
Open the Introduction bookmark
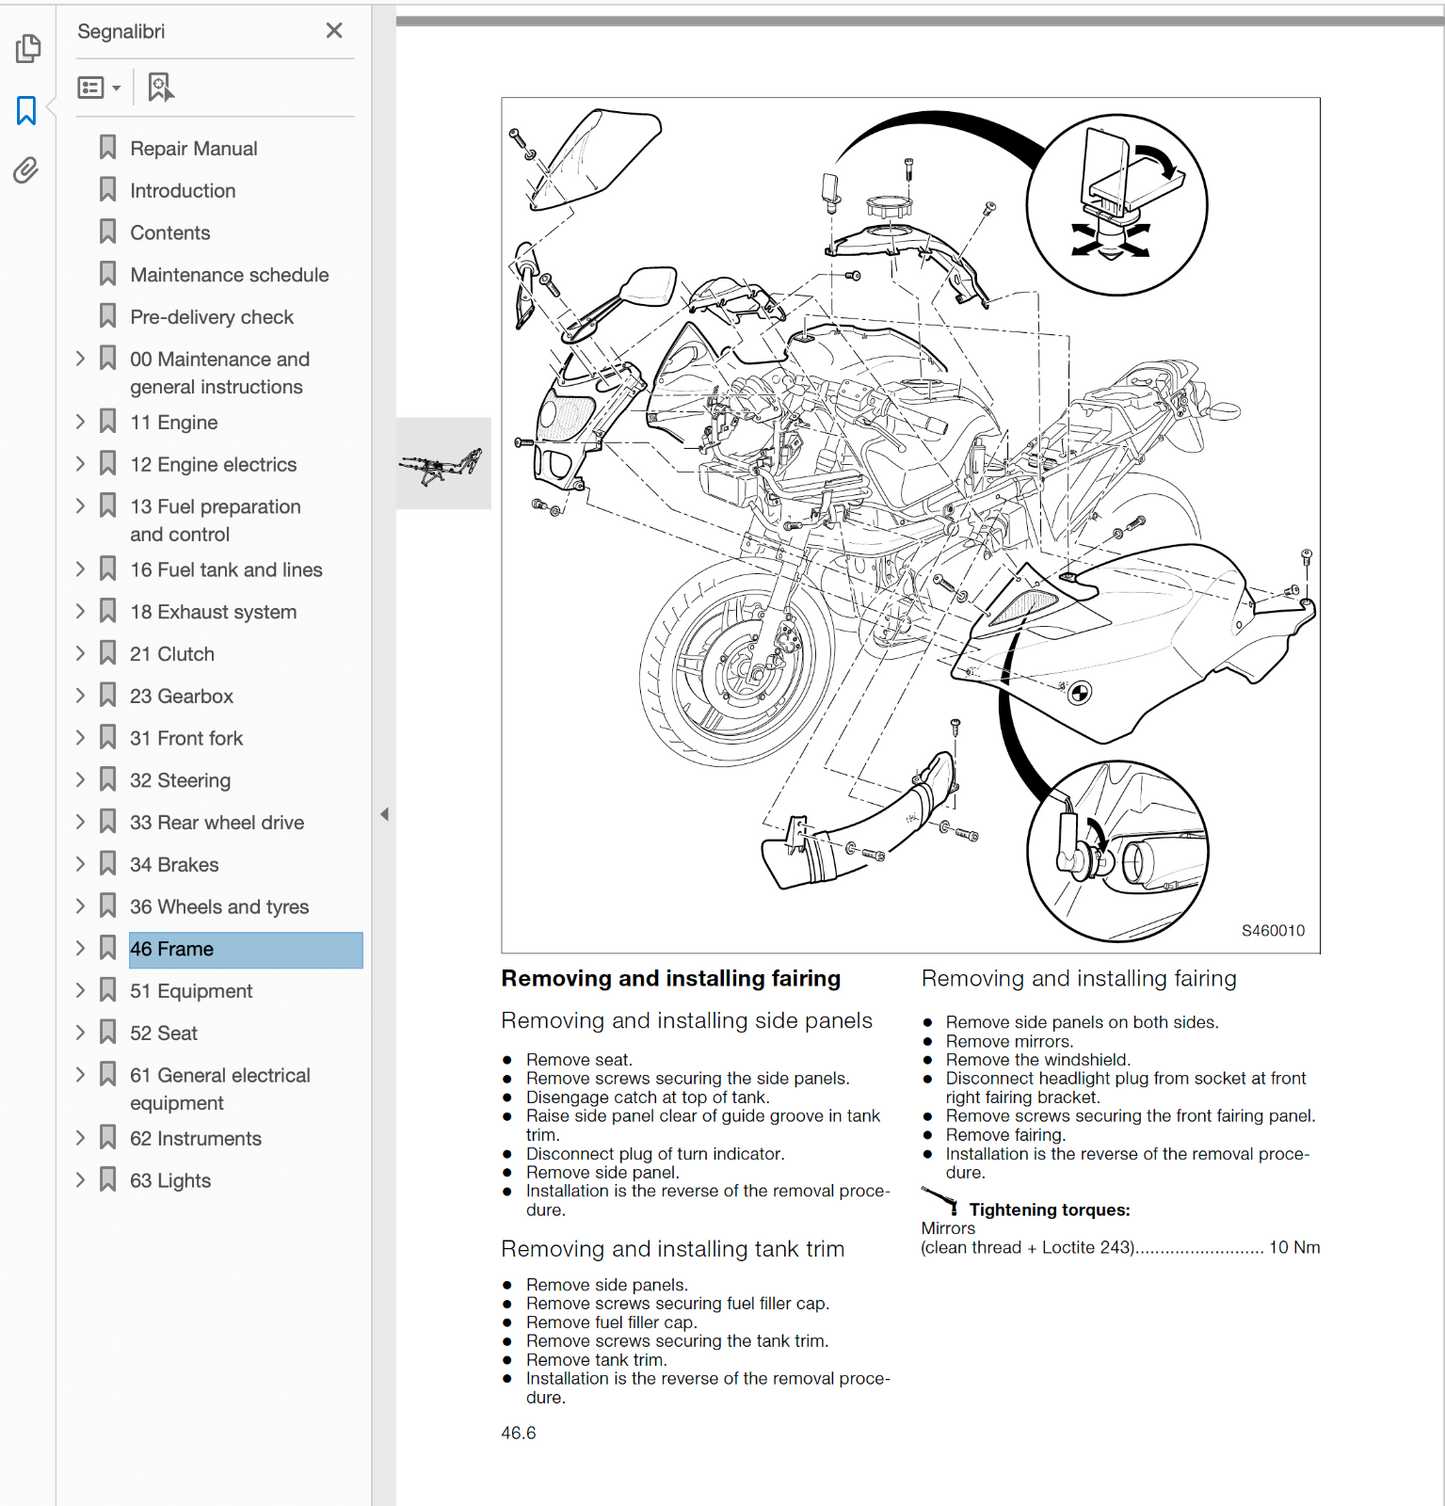coord(182,191)
